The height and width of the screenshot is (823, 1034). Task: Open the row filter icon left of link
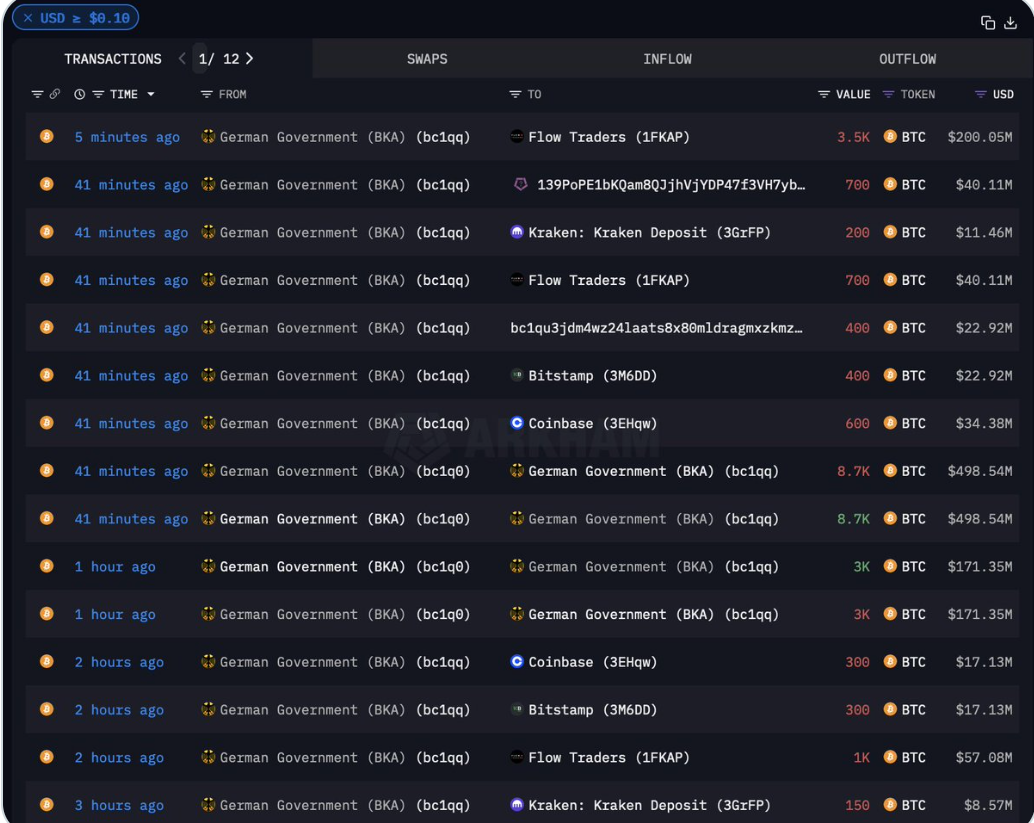(38, 94)
